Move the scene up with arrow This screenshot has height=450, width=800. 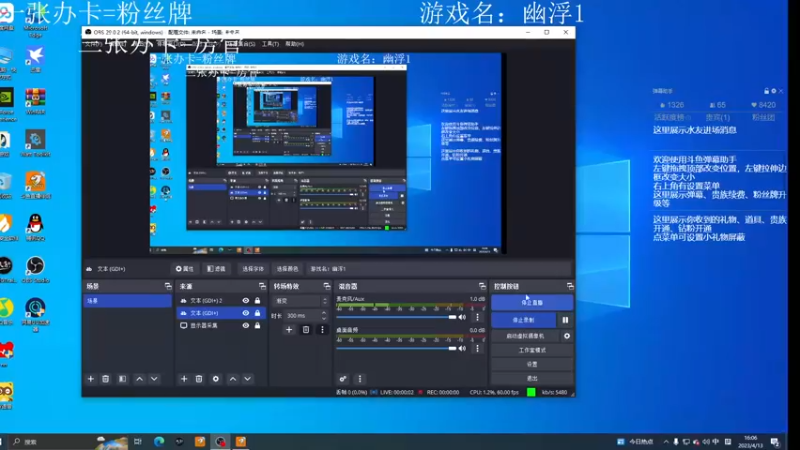coord(139,379)
